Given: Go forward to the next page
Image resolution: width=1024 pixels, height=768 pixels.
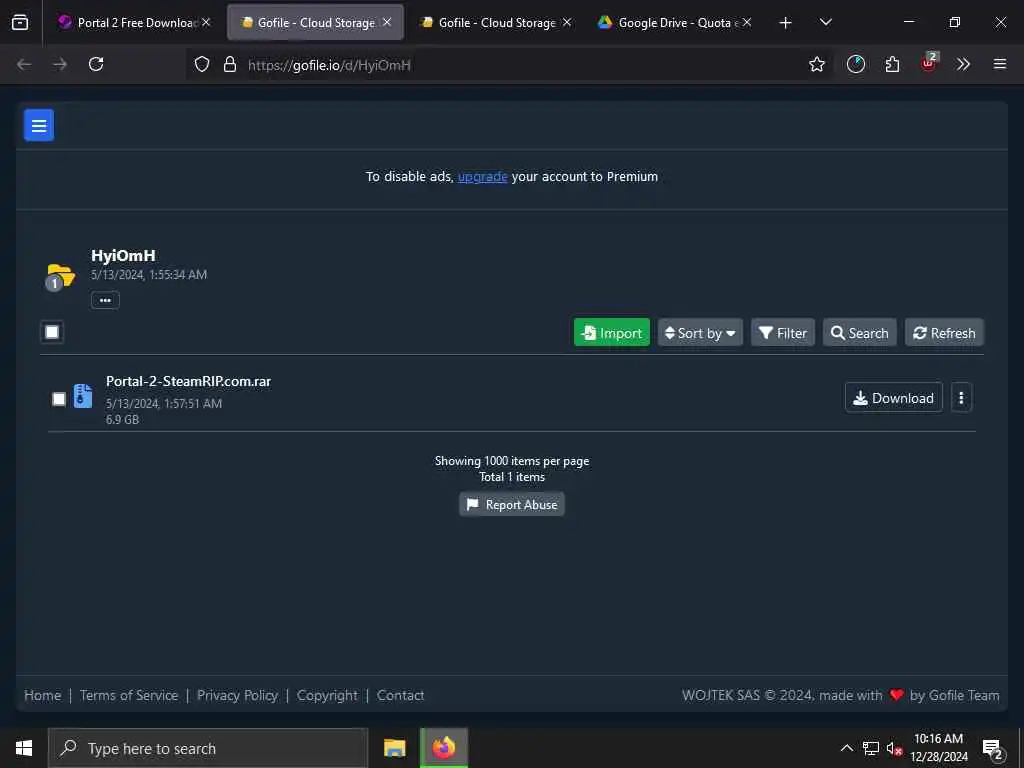Looking at the screenshot, I should click(x=59, y=64).
